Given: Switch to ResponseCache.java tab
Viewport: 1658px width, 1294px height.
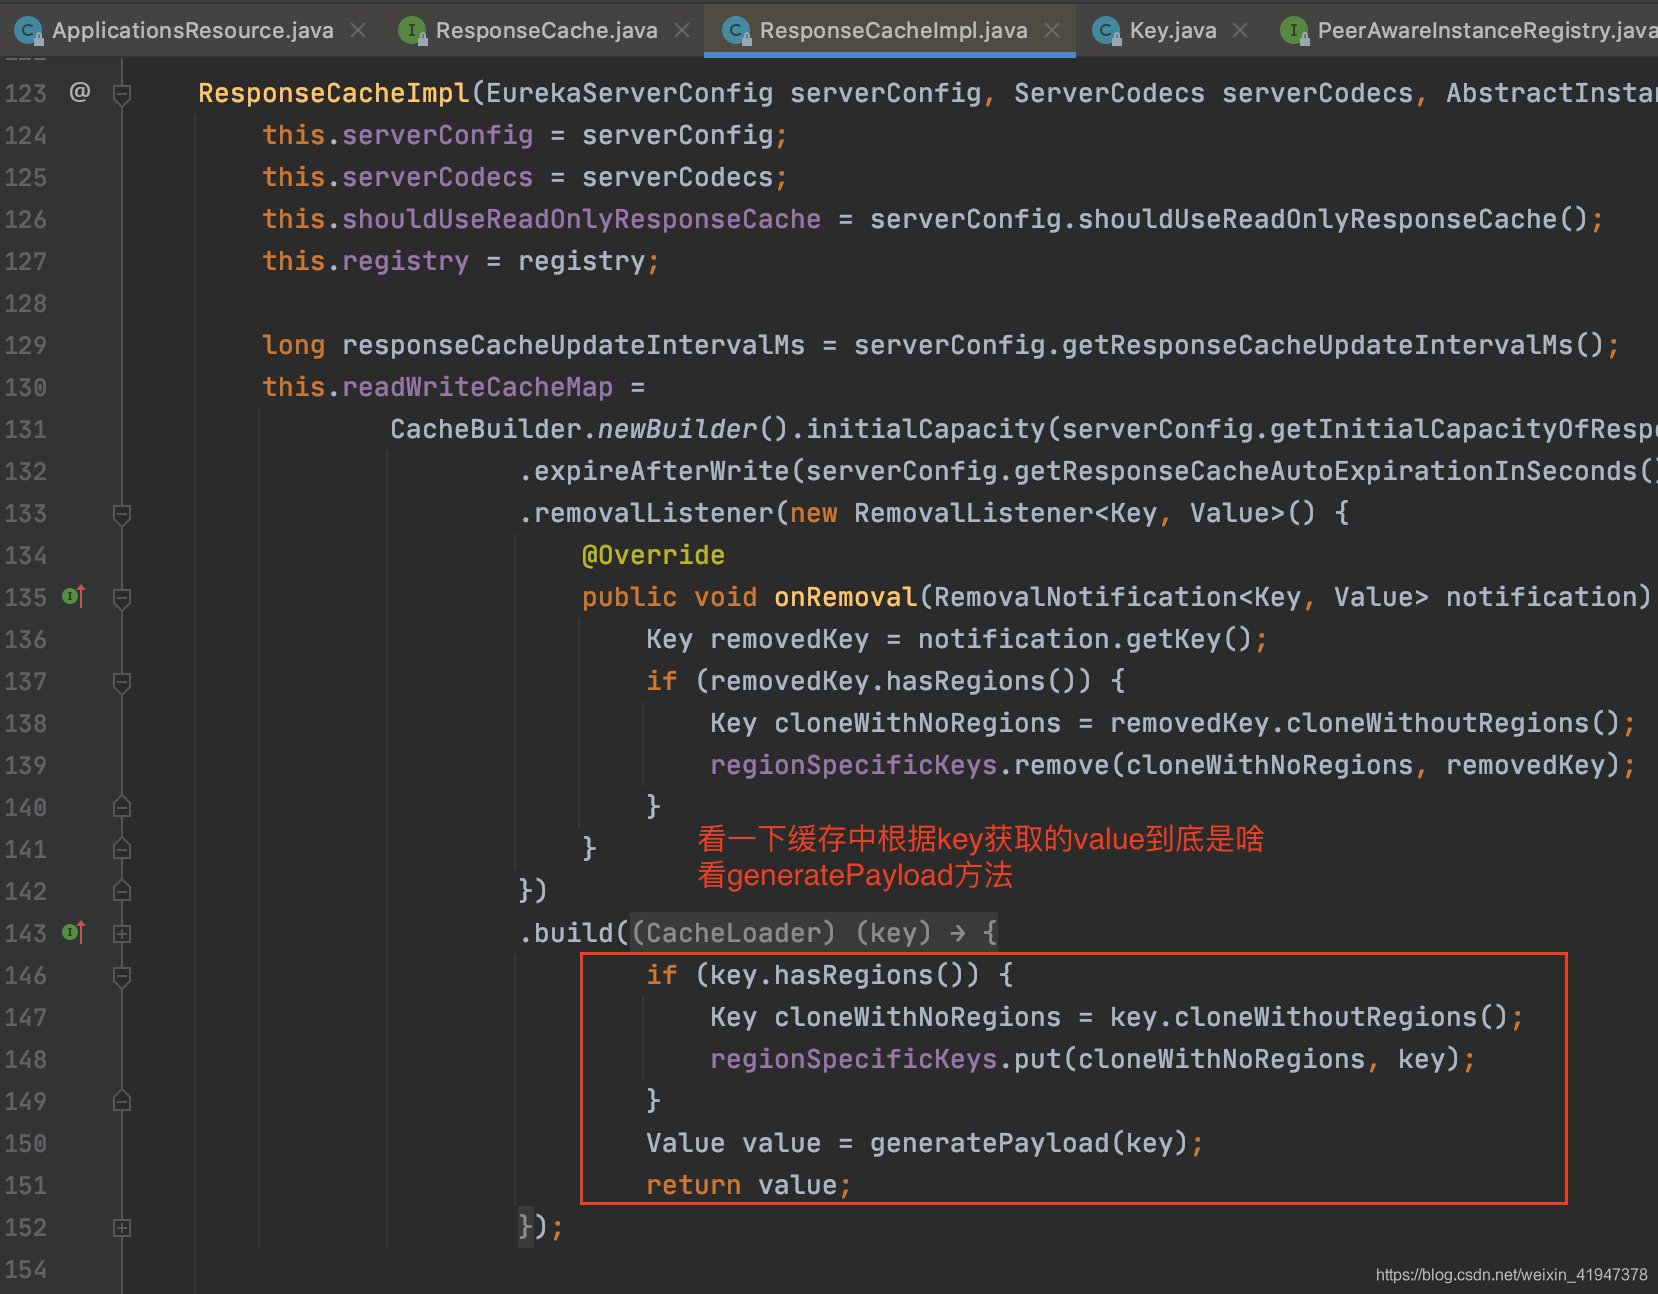Looking at the screenshot, I should coord(546,30).
